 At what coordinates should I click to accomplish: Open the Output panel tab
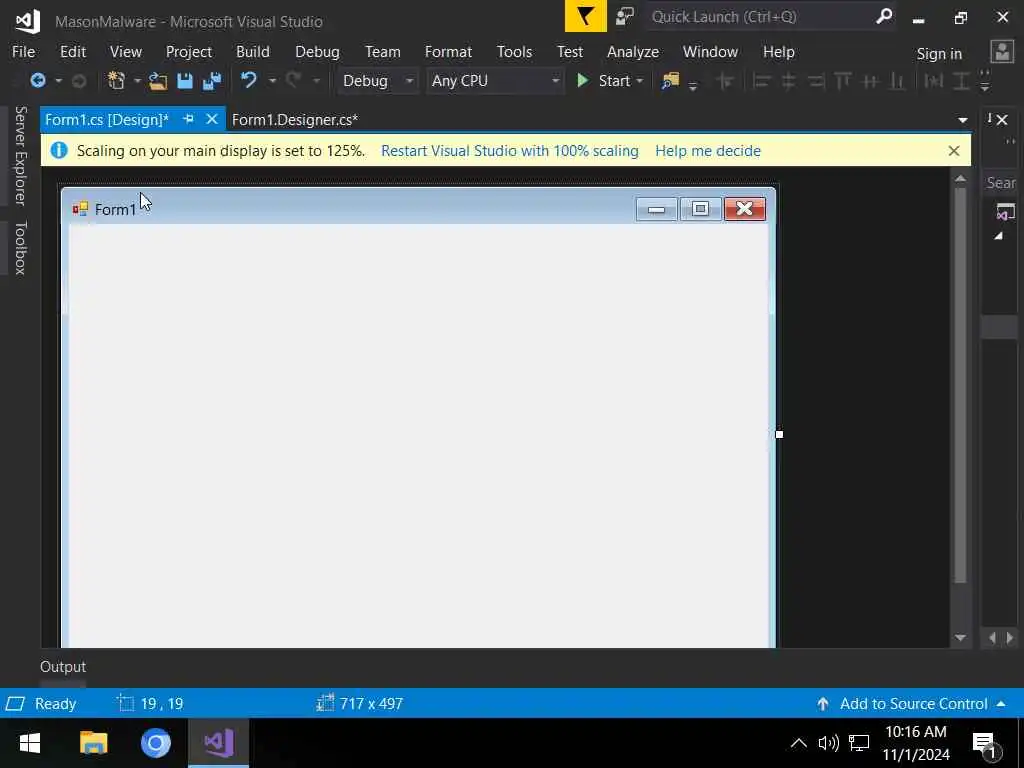(x=63, y=667)
